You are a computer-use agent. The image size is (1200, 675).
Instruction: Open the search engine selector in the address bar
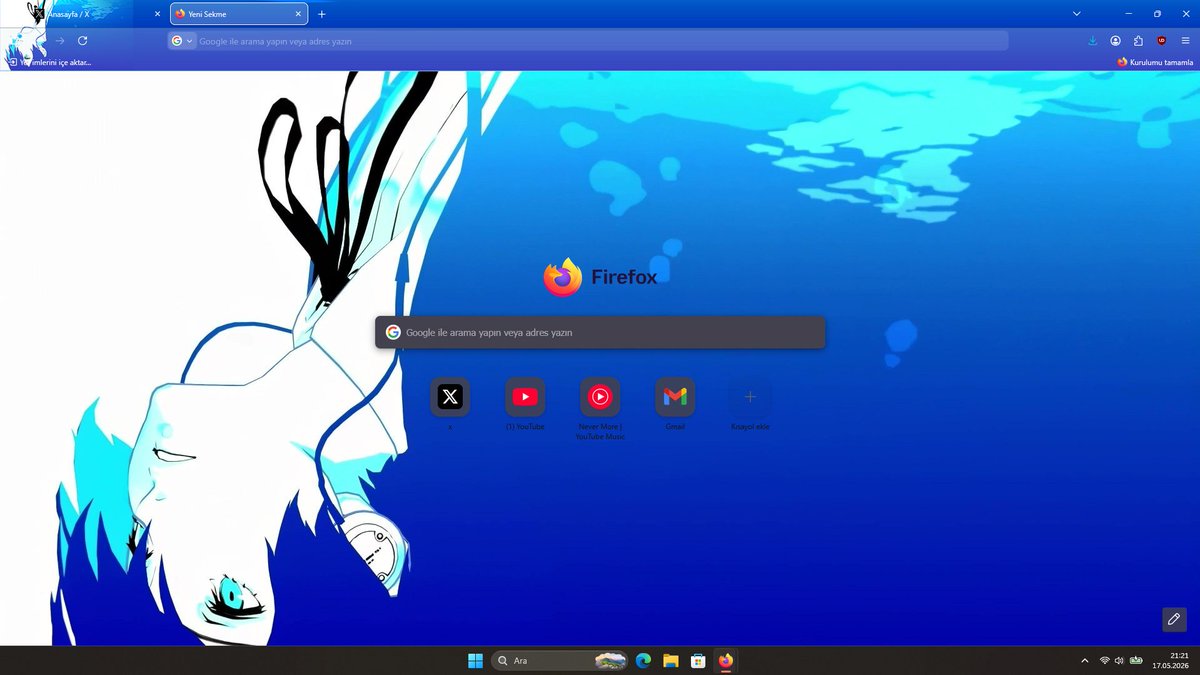(182, 41)
